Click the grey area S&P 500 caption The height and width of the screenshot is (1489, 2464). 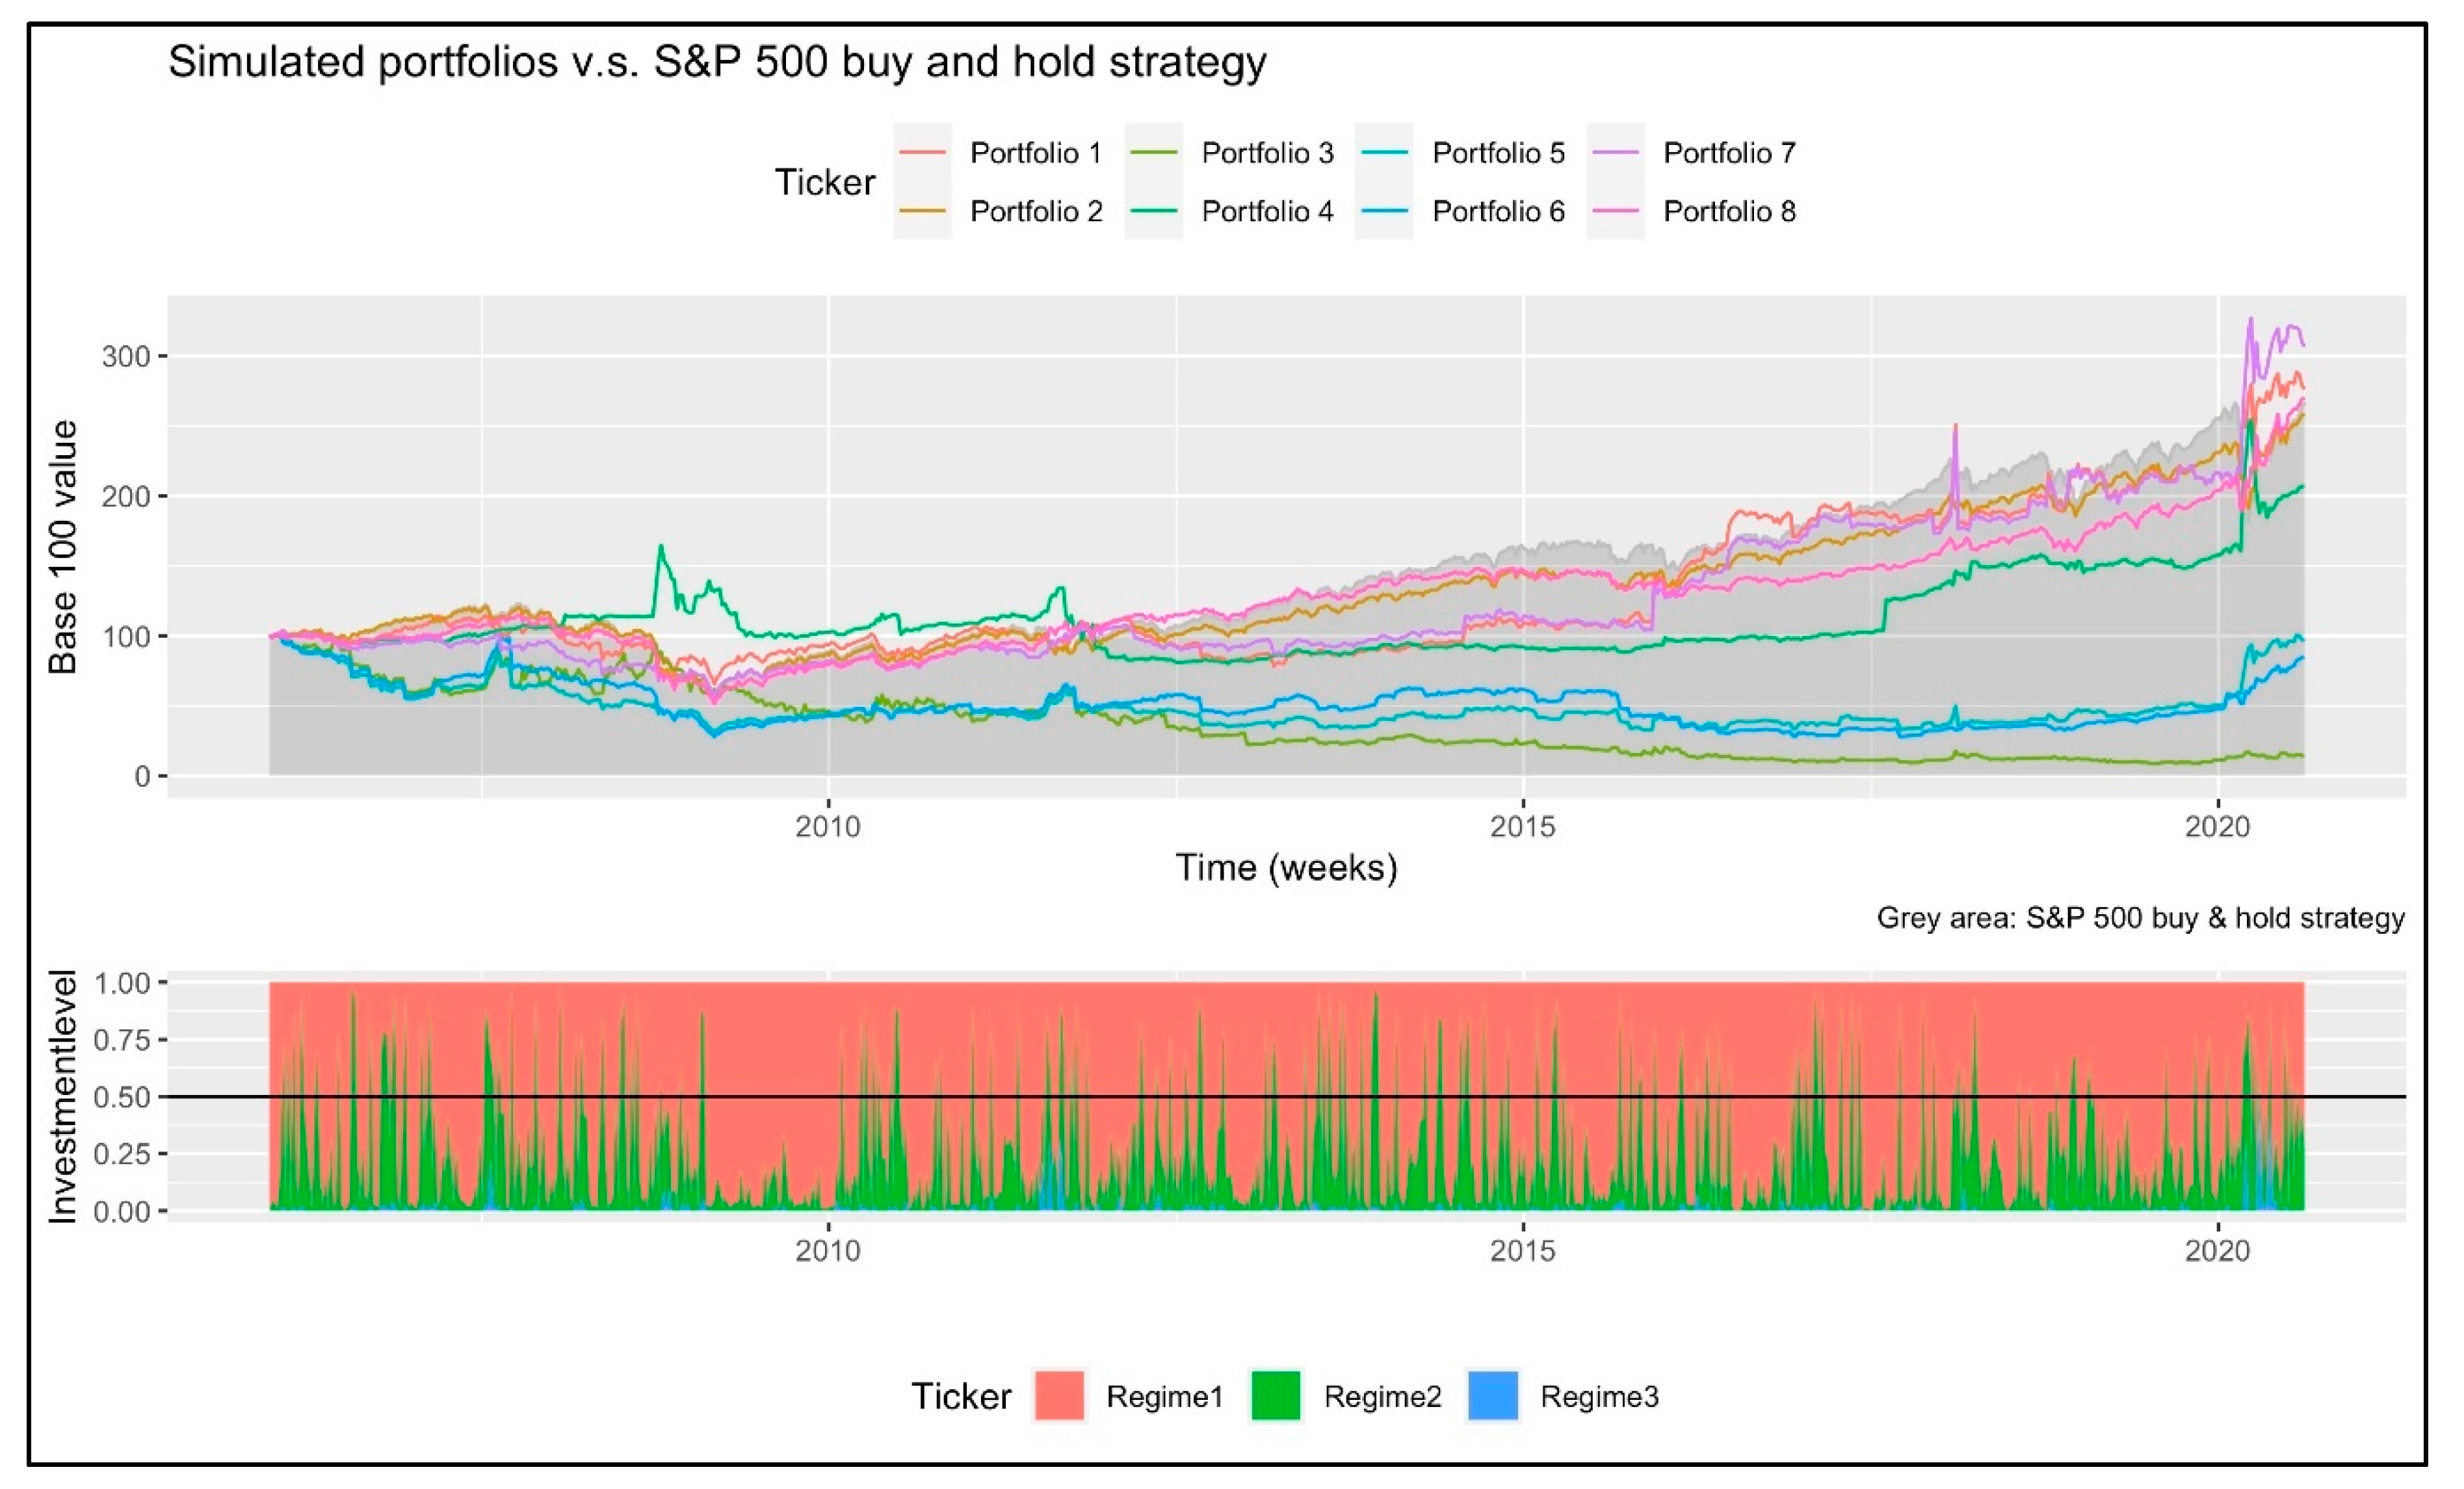click(x=2140, y=918)
